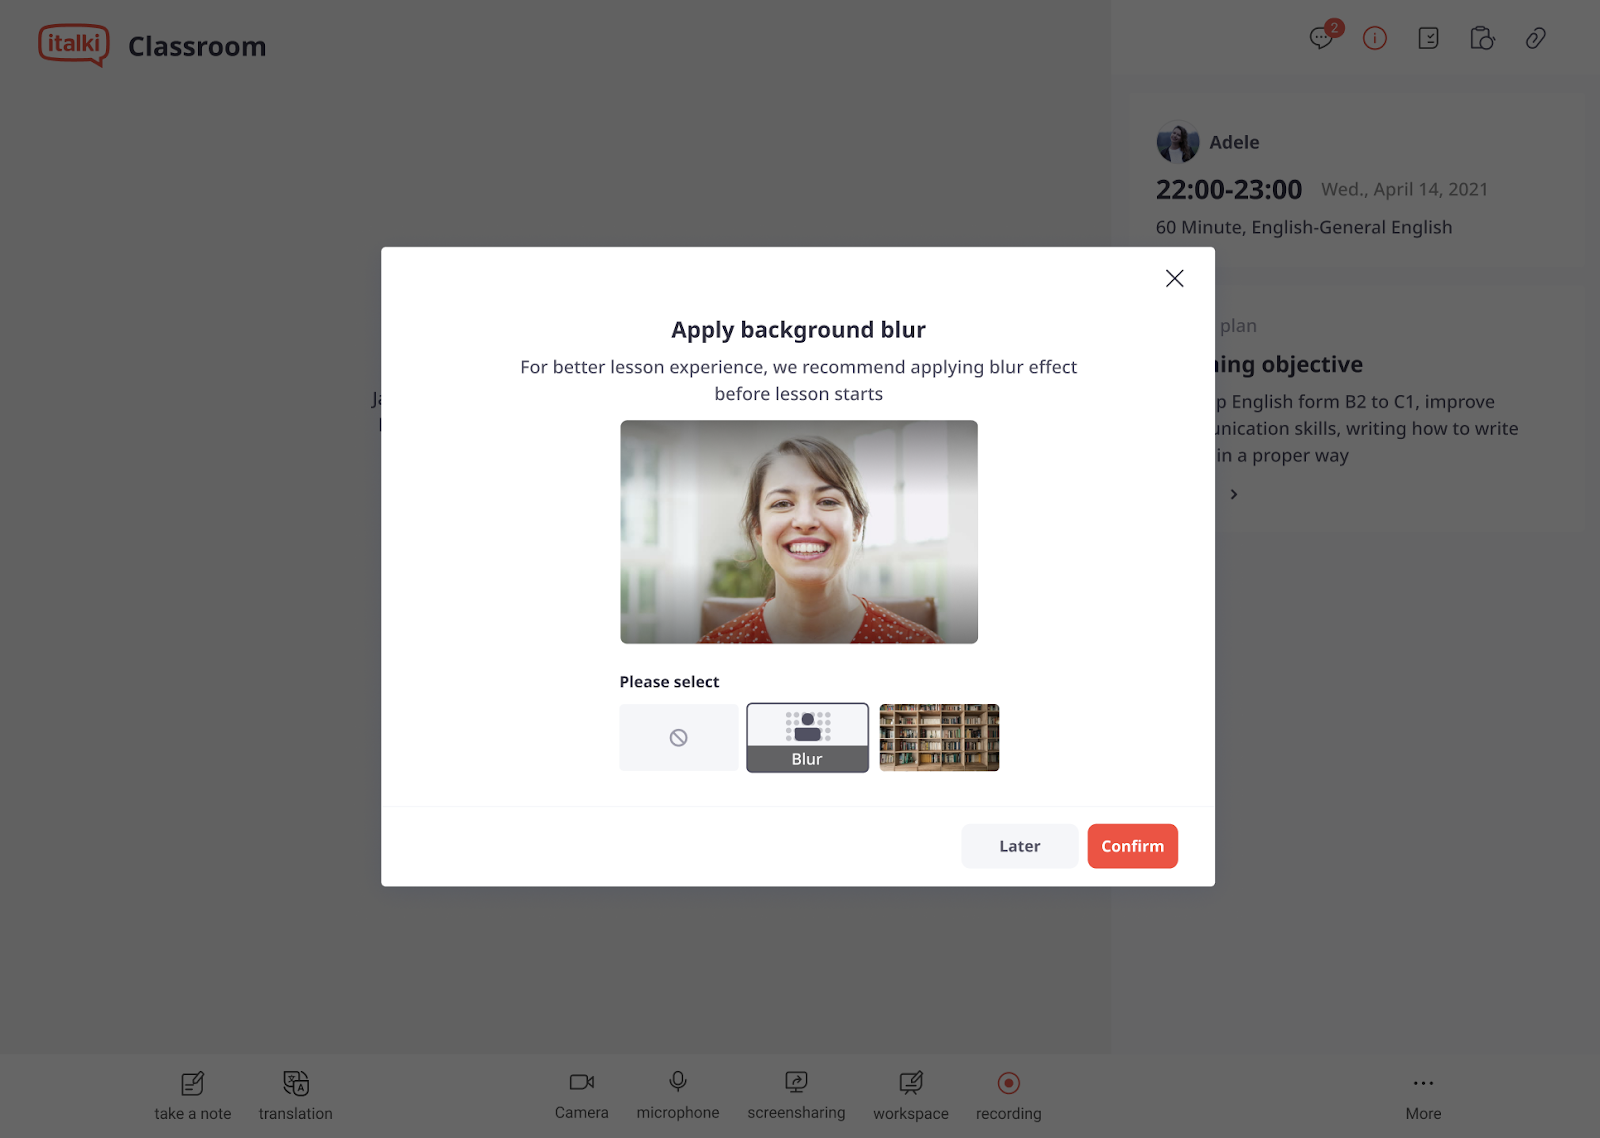Click the Apply background blur heading
Screen dimensions: 1600x1138
798,329
